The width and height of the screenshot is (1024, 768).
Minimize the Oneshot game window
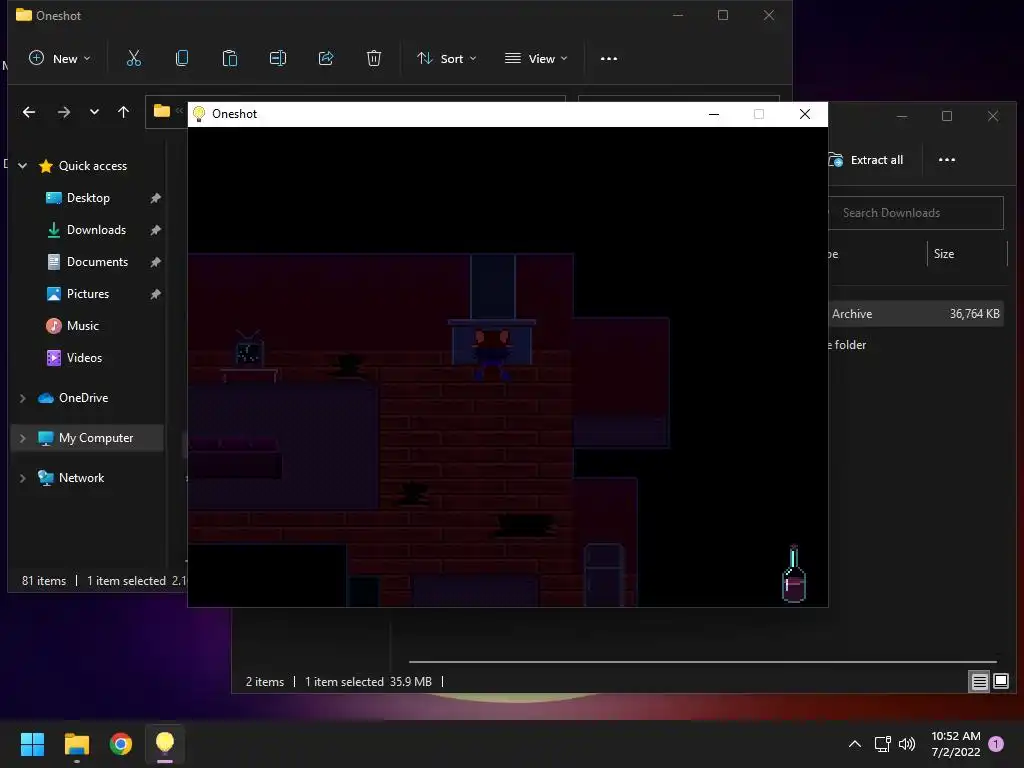coord(714,114)
